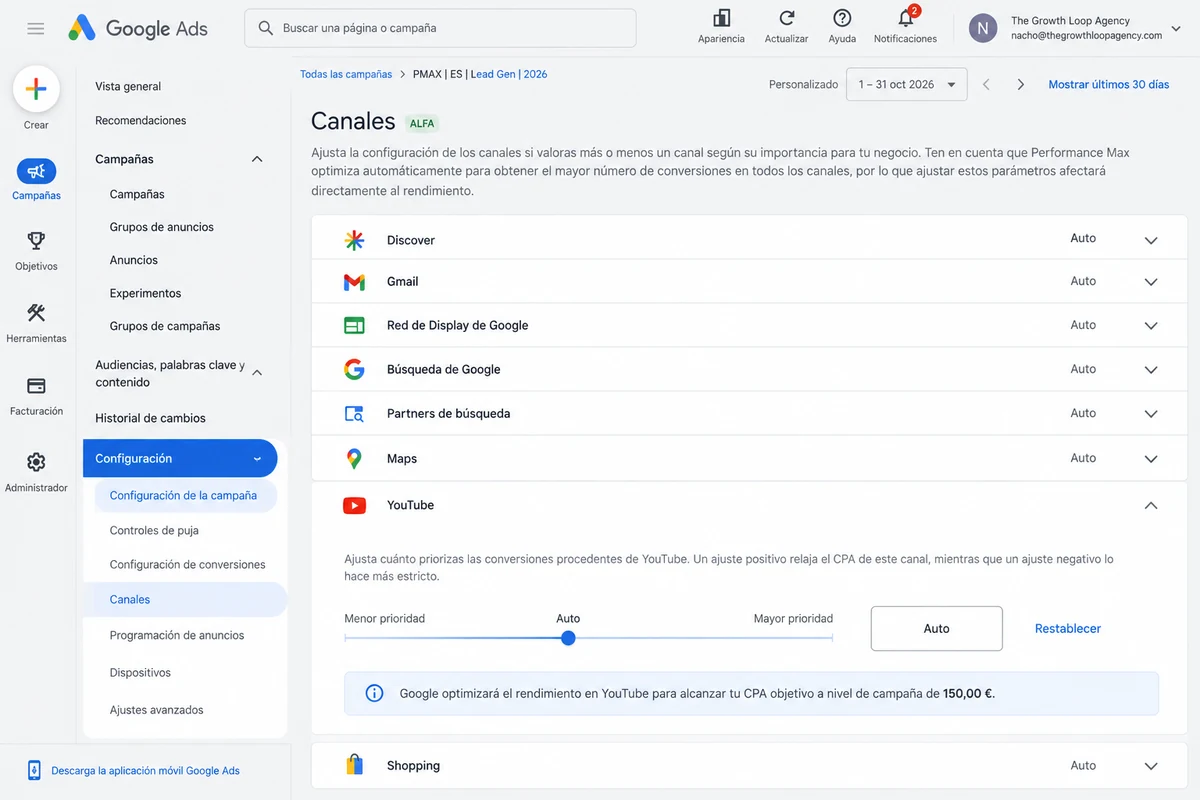Screen dimensions: 1200x800
Task: Open Configuración de la campaña
Action: [183, 495]
